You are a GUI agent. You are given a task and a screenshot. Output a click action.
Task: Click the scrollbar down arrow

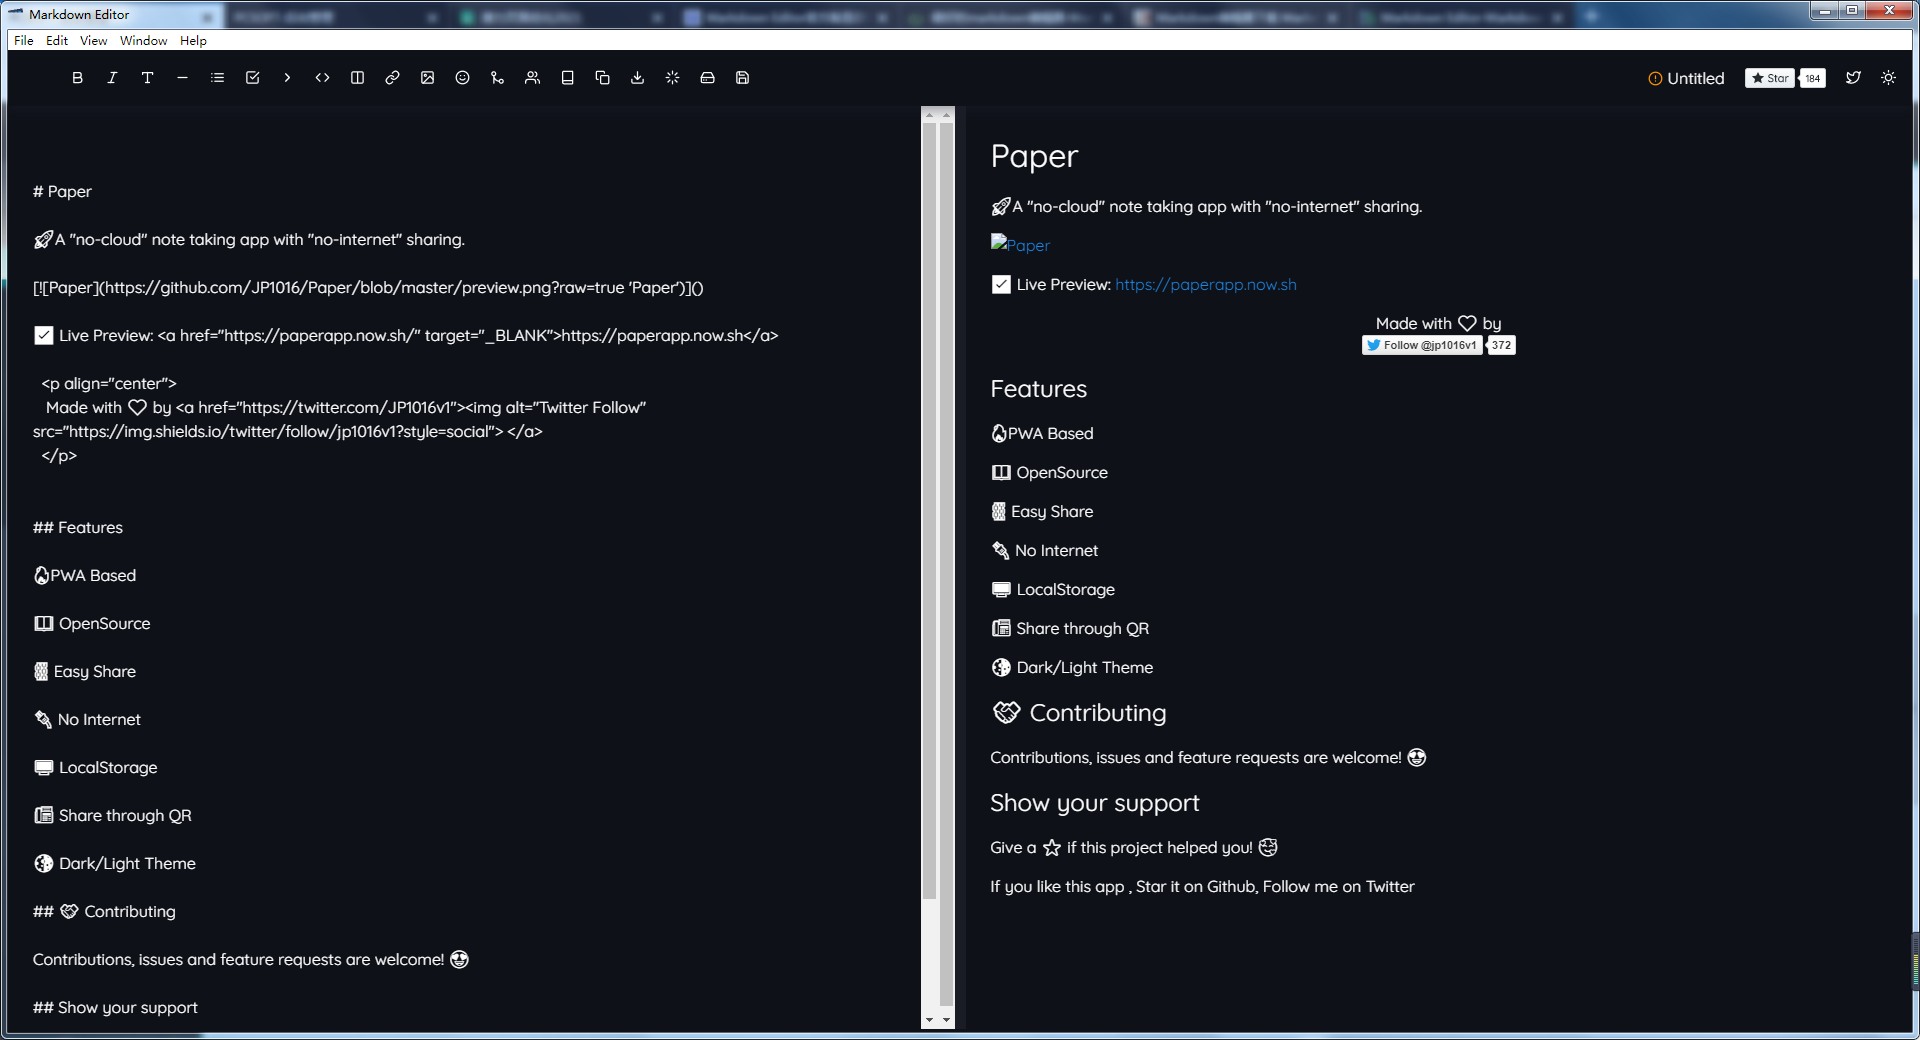pyautogui.click(x=930, y=1020)
